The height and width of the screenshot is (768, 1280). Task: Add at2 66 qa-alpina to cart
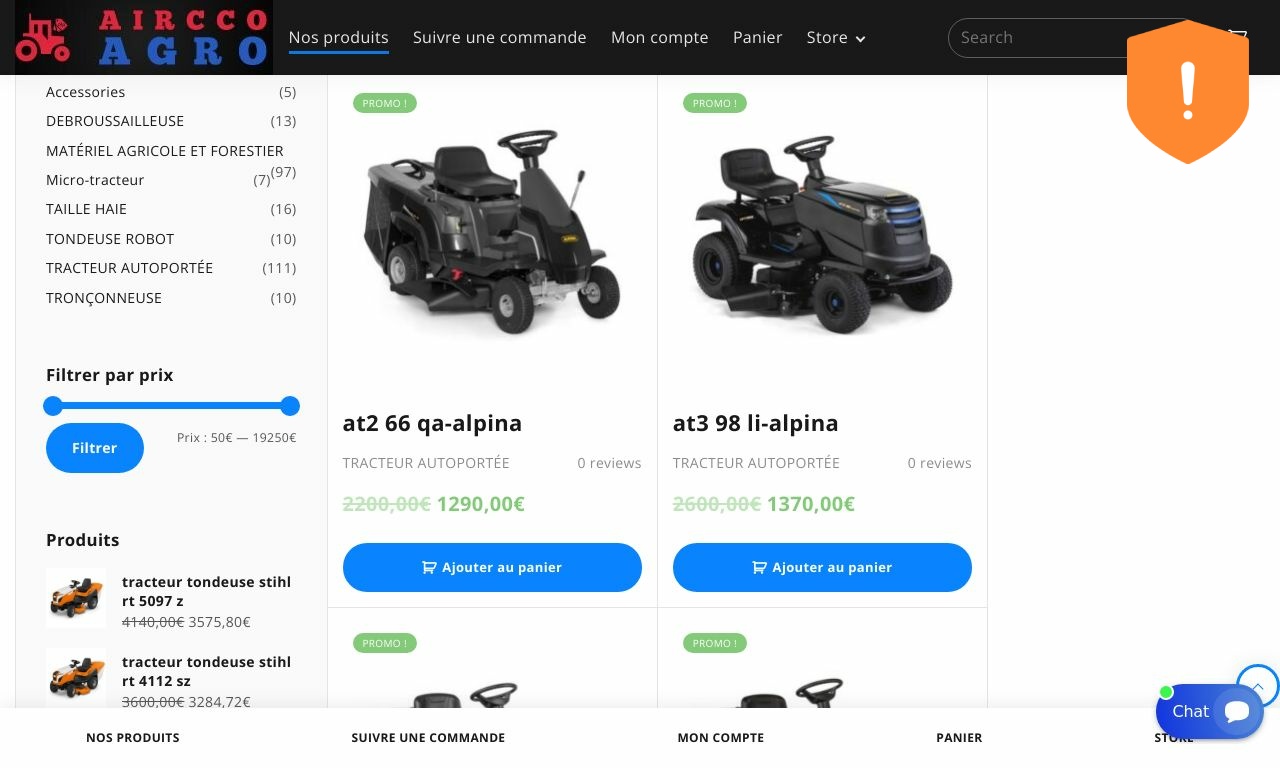(x=492, y=567)
